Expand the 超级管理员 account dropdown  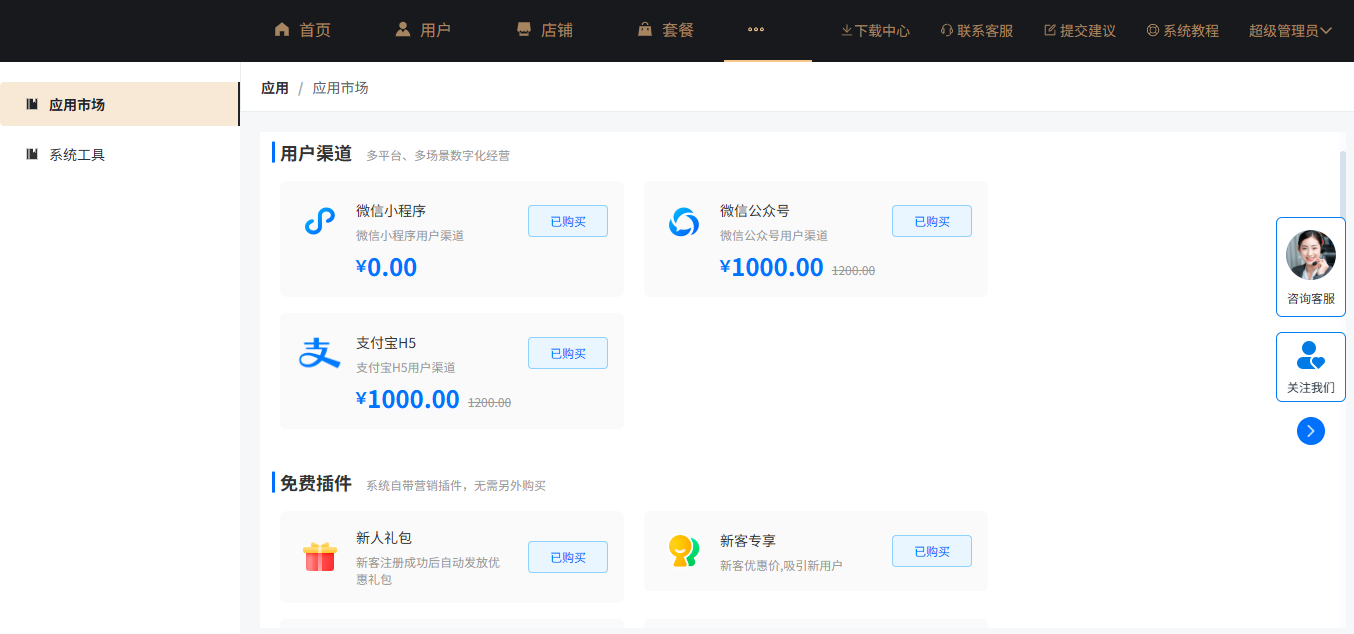click(x=1290, y=30)
